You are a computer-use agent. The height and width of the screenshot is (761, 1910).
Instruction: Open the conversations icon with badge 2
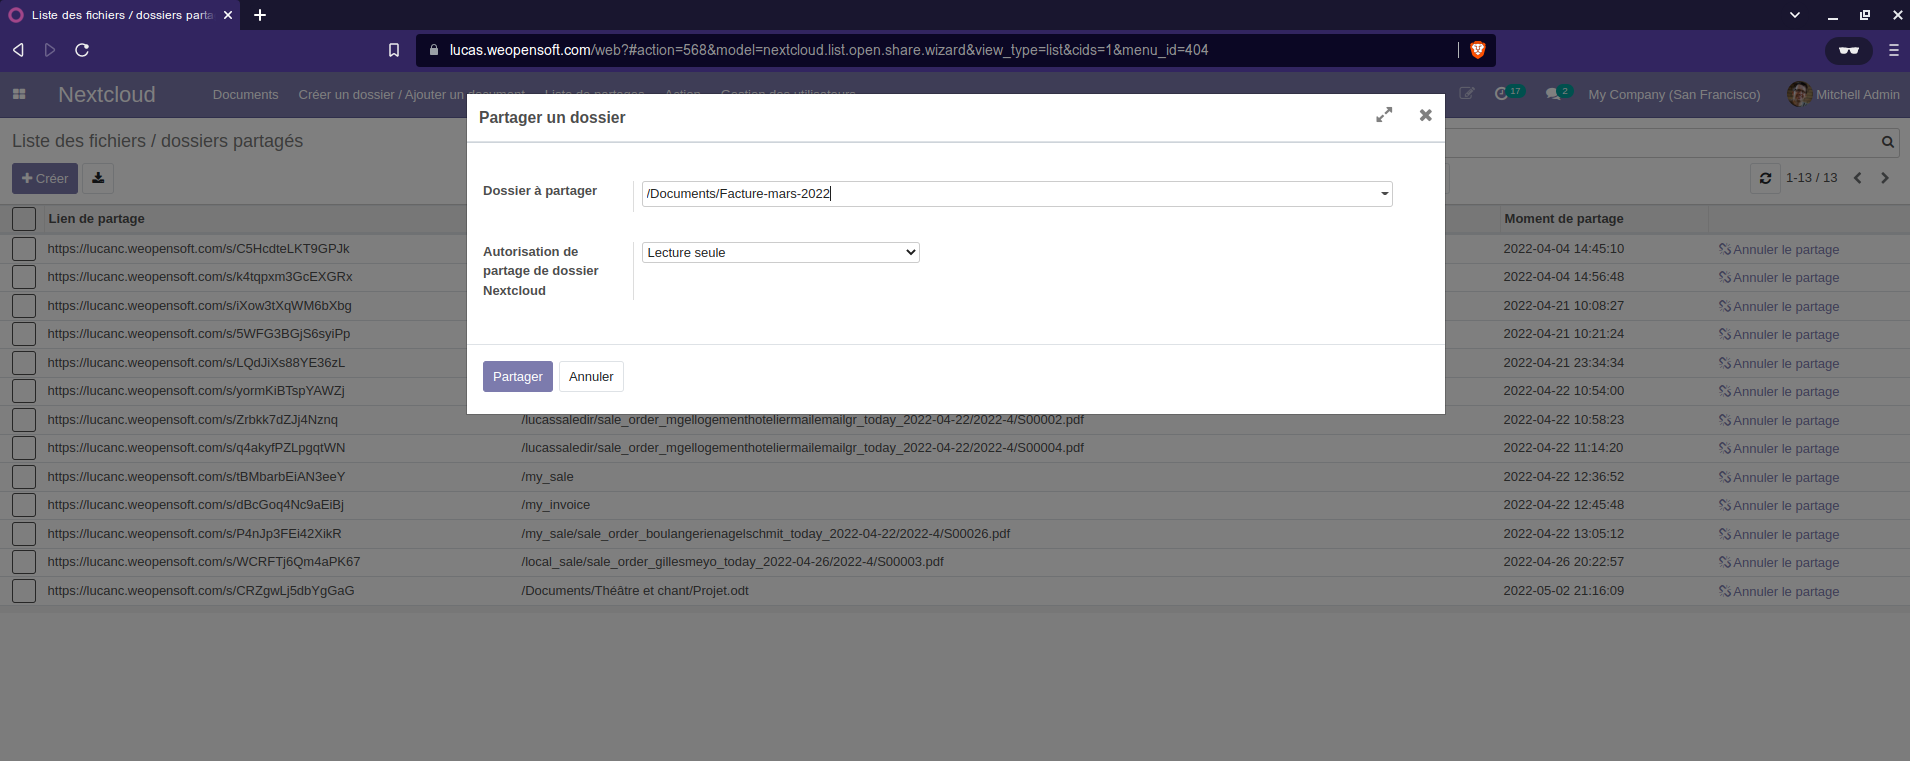[1558, 93]
